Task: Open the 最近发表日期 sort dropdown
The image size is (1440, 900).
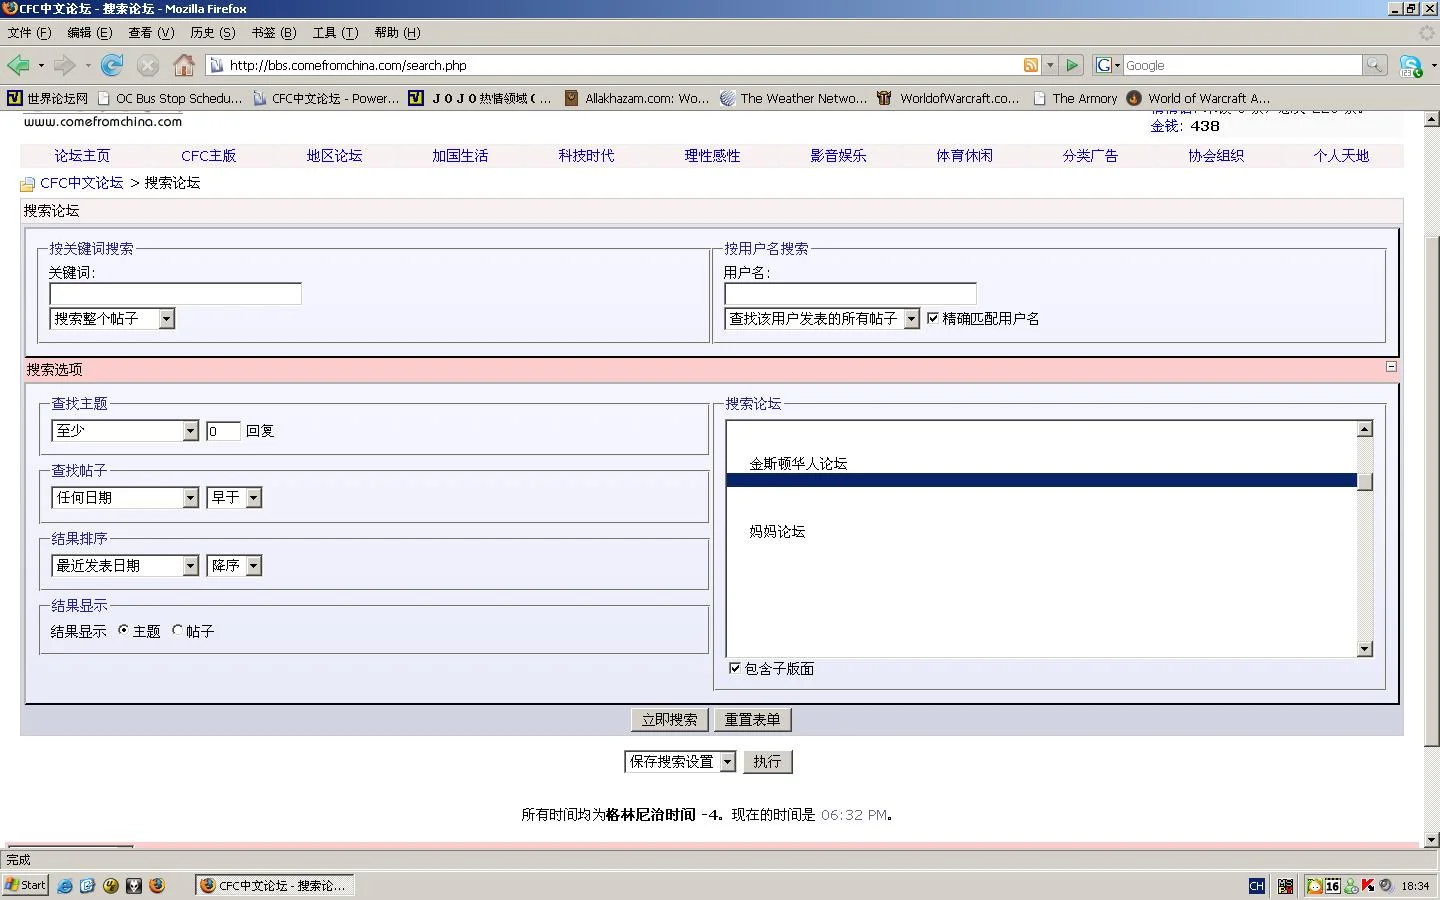Action: click(x=190, y=566)
